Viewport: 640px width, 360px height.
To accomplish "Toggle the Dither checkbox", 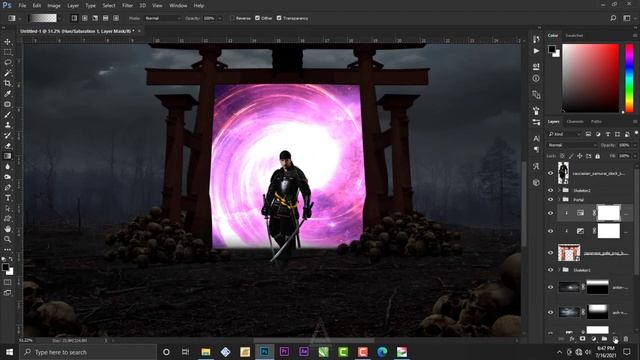I will (x=257, y=18).
